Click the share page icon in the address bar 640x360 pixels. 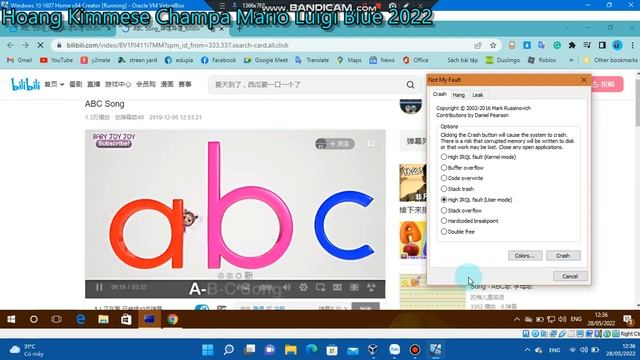tap(478, 45)
